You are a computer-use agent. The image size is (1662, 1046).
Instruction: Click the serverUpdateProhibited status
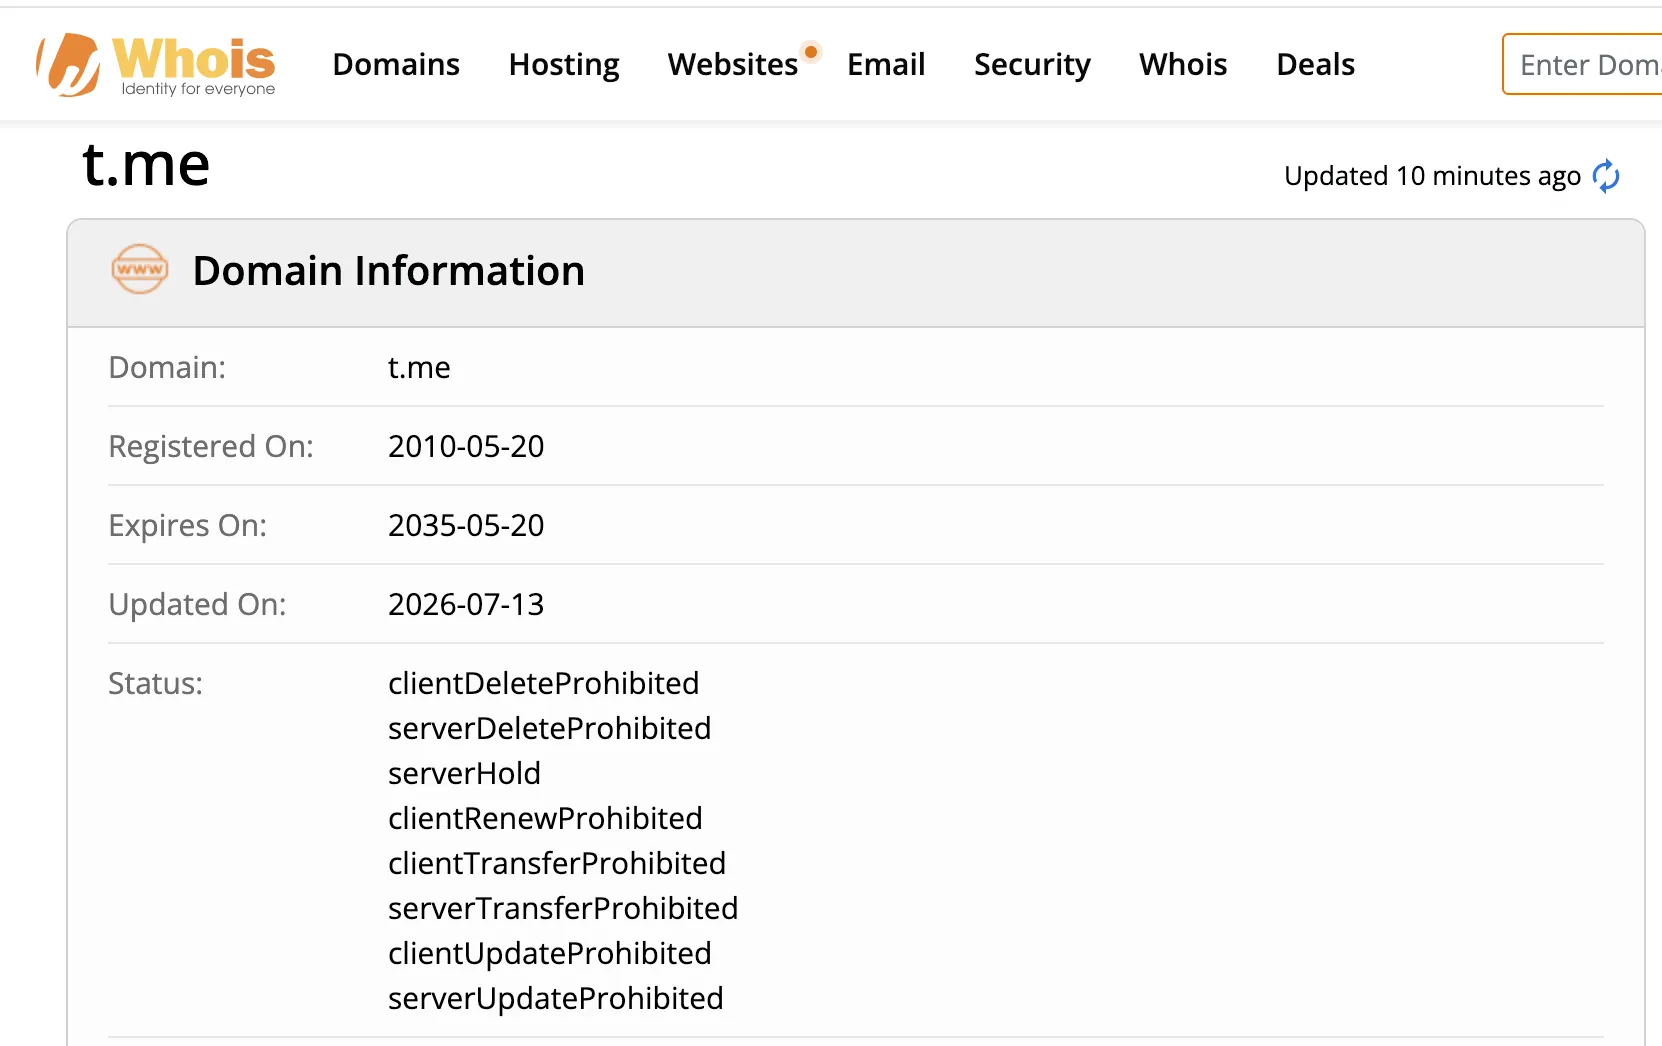(556, 999)
